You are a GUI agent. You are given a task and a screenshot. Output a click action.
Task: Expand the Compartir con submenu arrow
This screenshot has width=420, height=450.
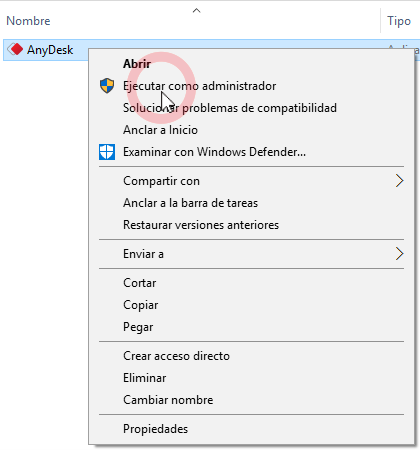[x=399, y=181]
